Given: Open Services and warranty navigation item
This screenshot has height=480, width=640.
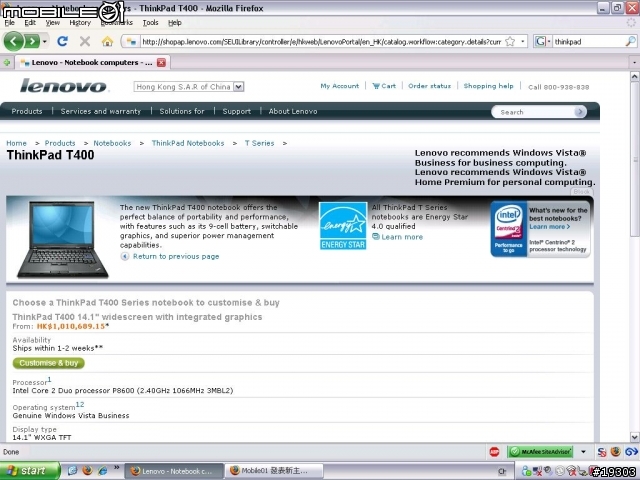Looking at the screenshot, I should point(100,111).
